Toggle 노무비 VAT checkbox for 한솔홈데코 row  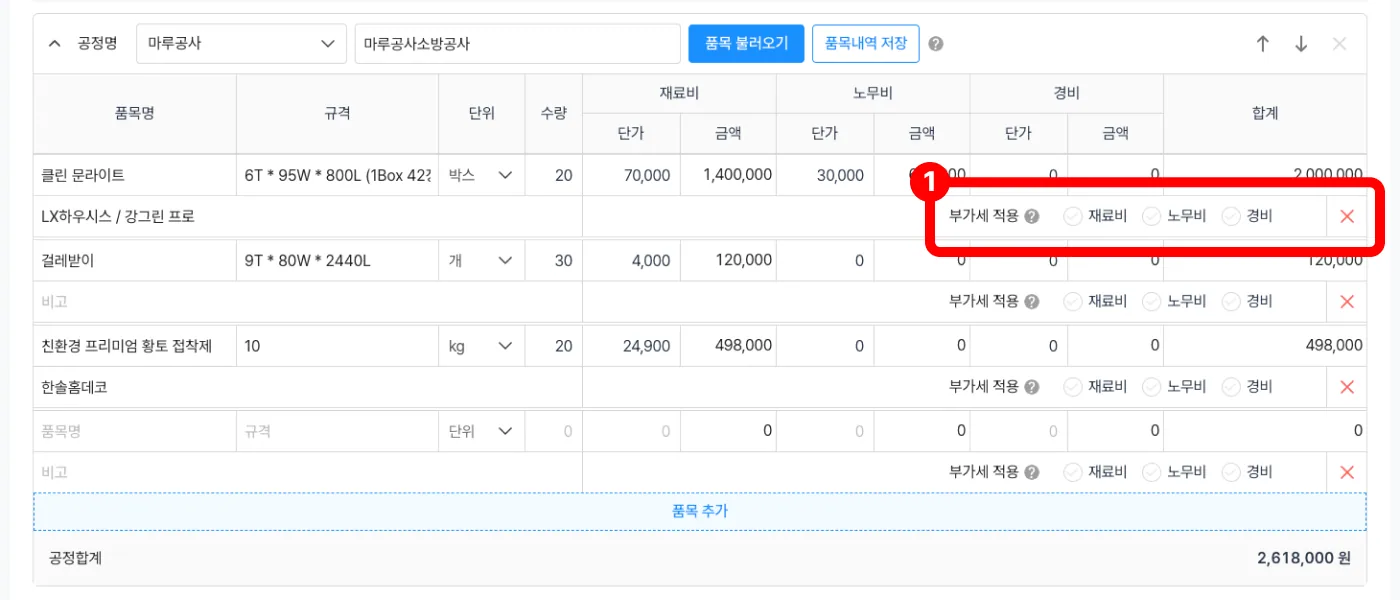click(x=1152, y=387)
